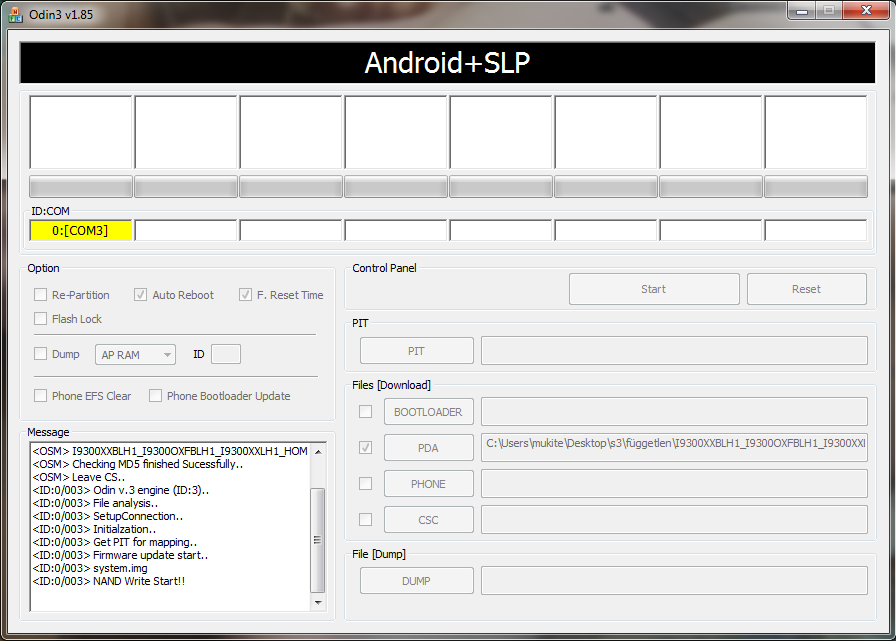Click the CSC browse button
Viewport: 896px width, 641px height.
[429, 520]
